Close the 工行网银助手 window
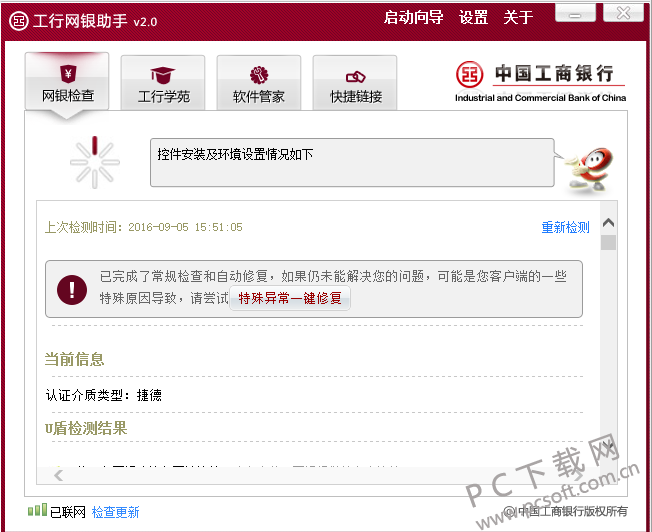Viewport: 652px width, 532px height. point(623,12)
